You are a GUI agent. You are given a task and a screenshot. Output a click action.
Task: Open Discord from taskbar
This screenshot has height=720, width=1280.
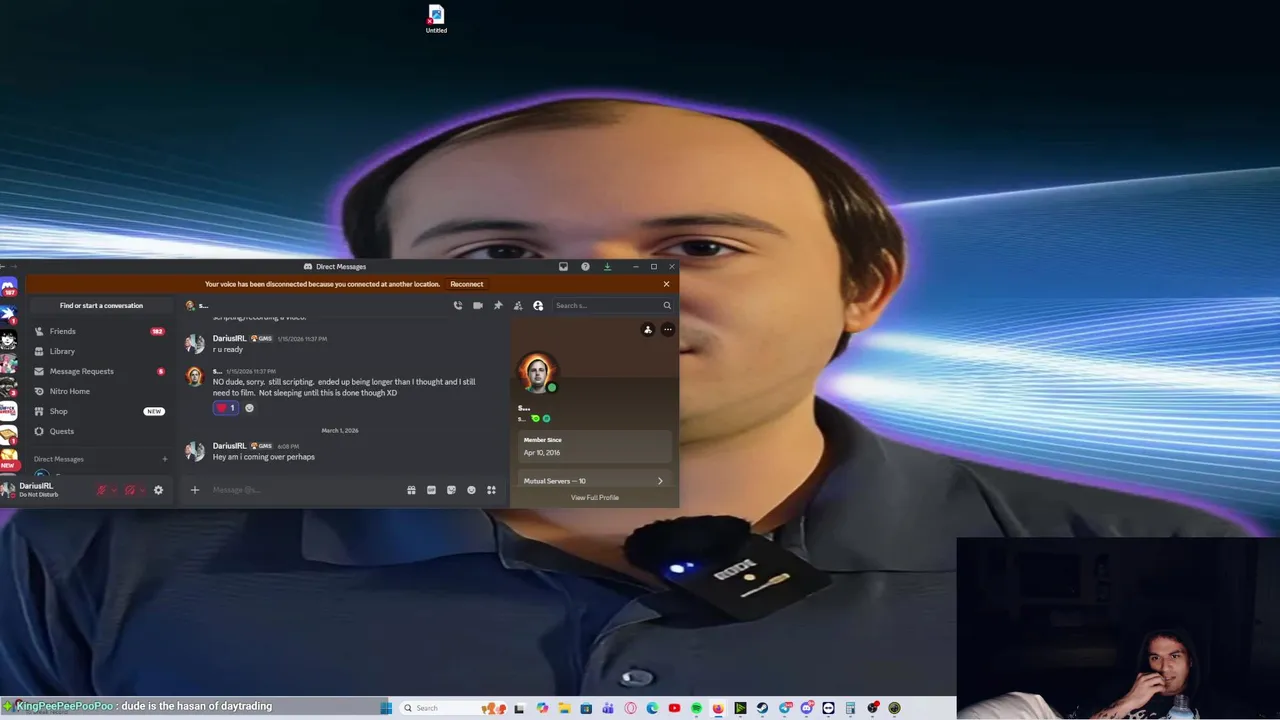pyautogui.click(x=806, y=708)
